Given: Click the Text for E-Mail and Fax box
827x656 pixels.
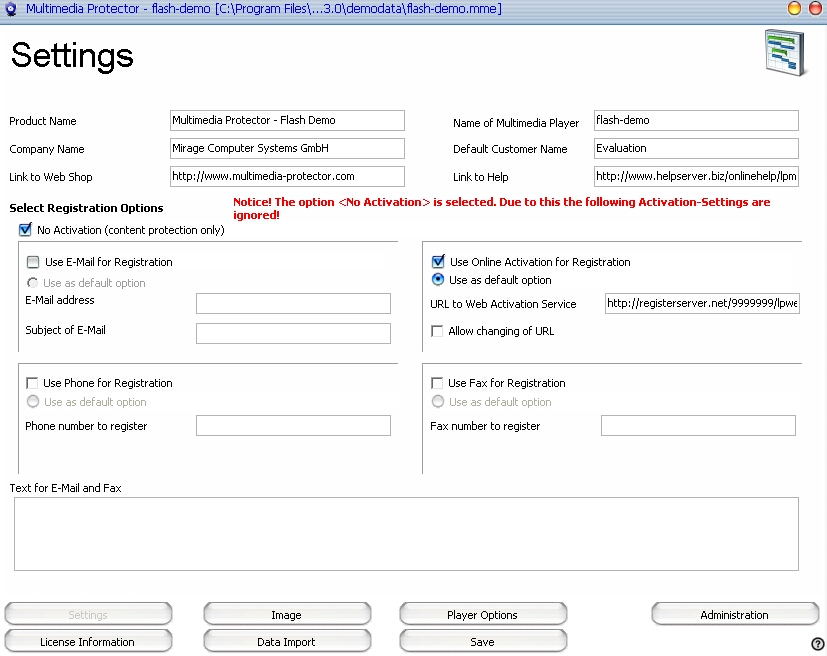Looking at the screenshot, I should tap(406, 533).
